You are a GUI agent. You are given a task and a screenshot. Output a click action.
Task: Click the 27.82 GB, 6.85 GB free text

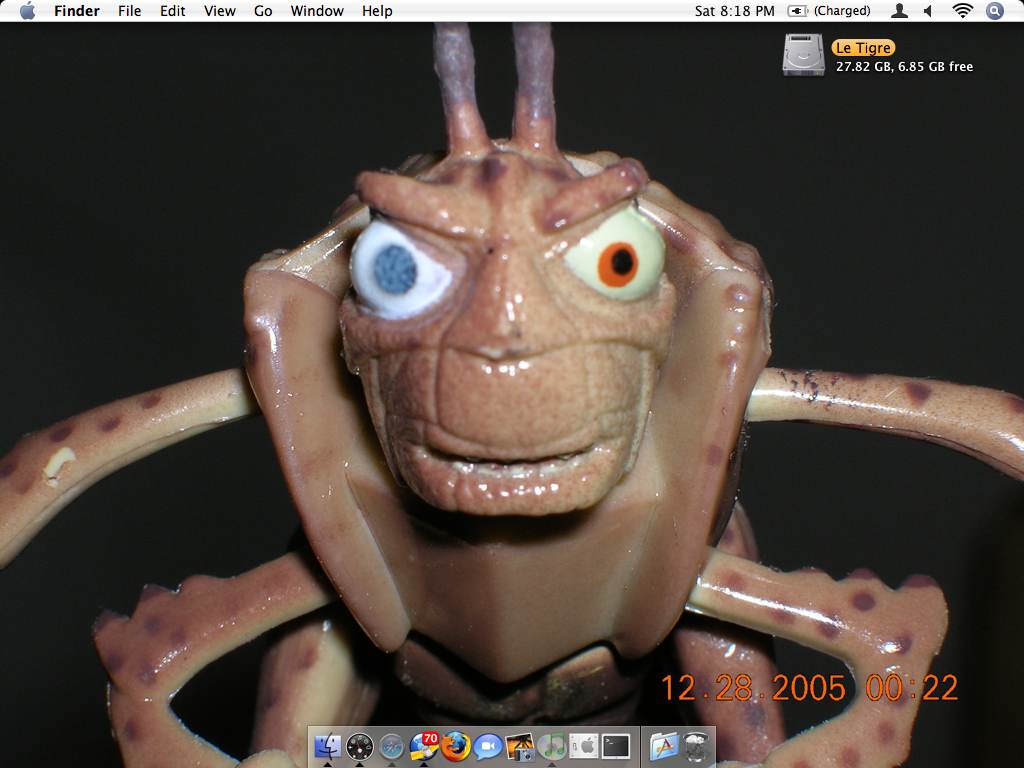[904, 67]
